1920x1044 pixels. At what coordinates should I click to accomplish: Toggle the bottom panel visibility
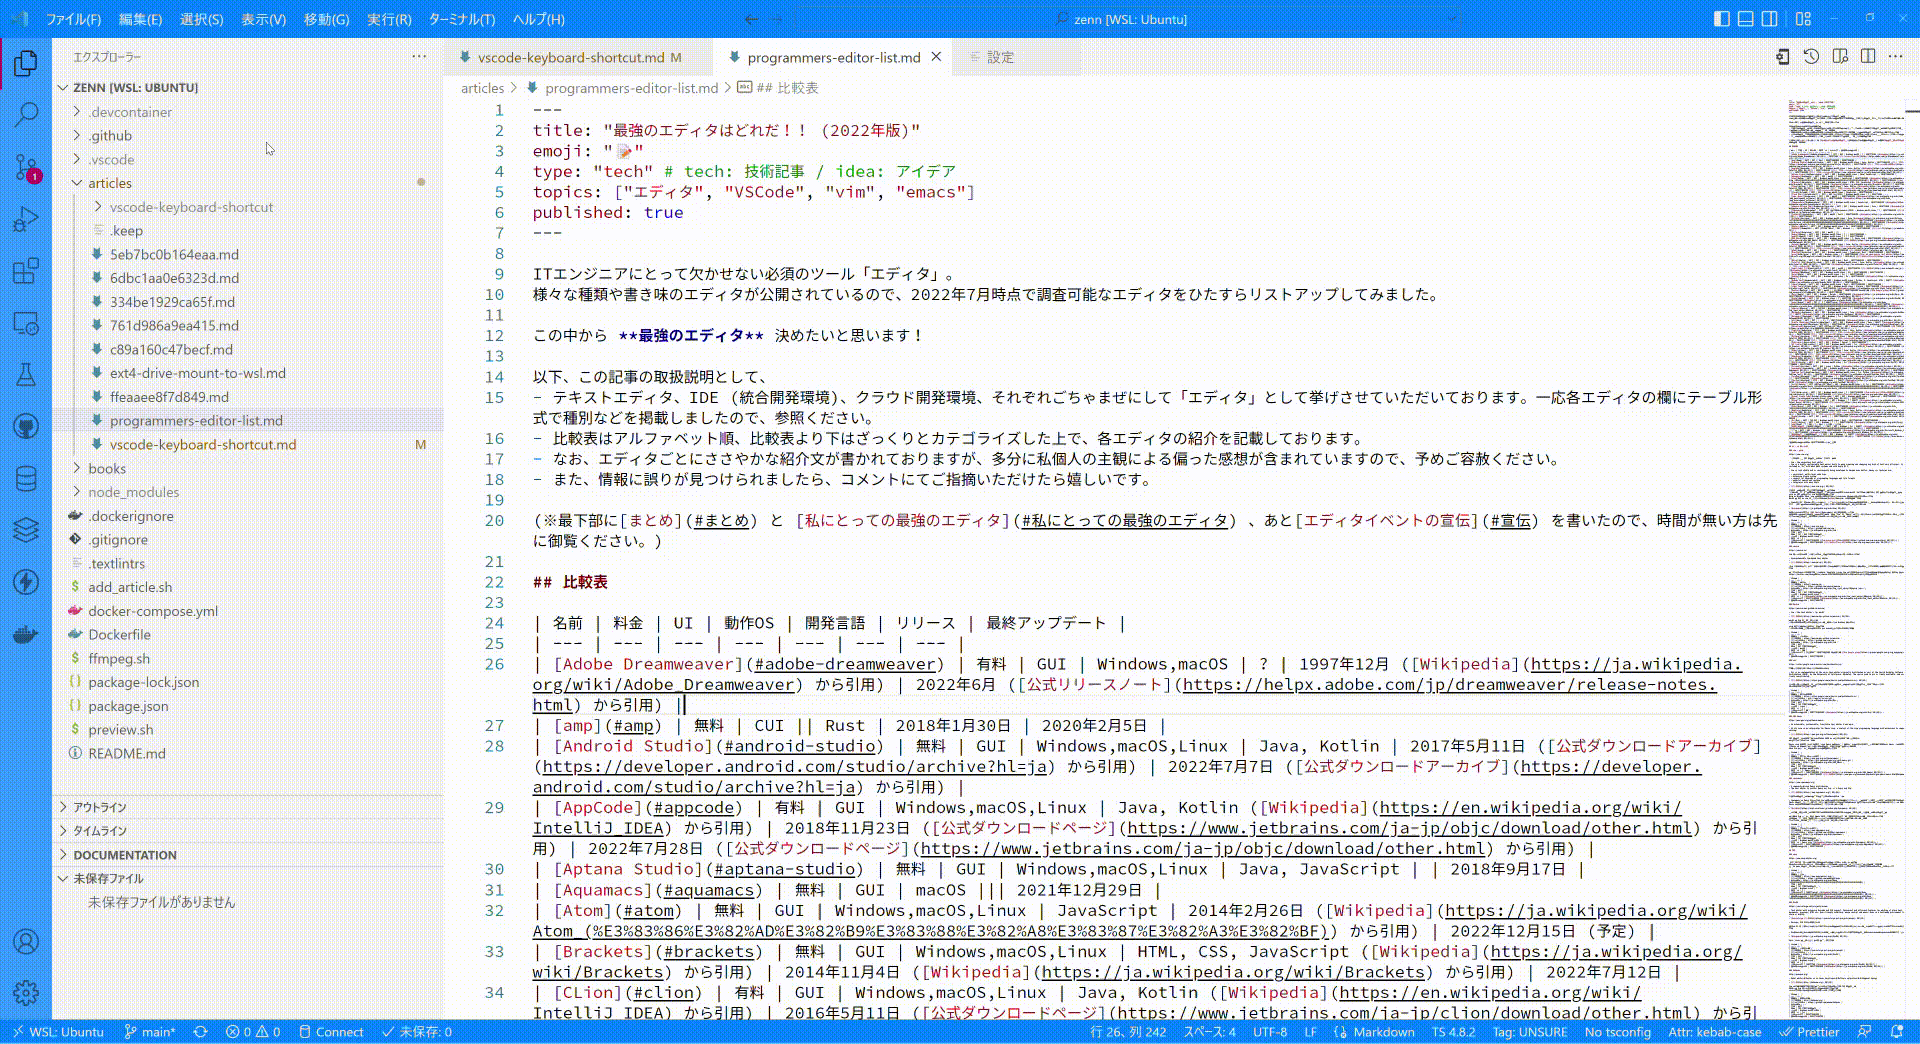point(1745,19)
